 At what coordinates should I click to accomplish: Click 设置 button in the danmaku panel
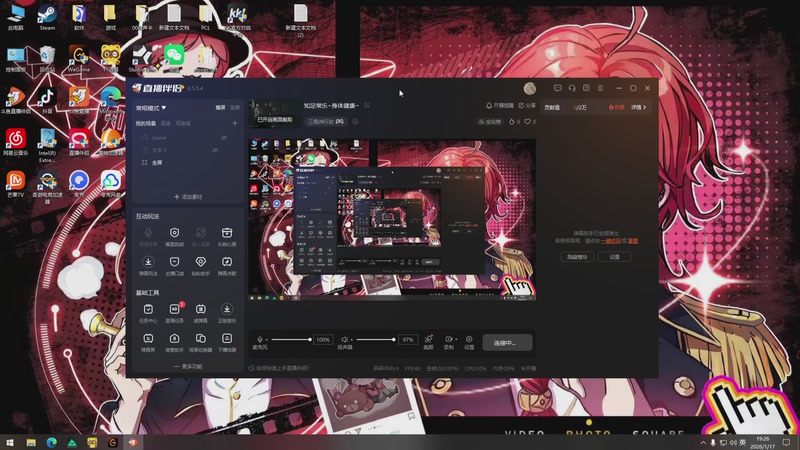(614, 257)
